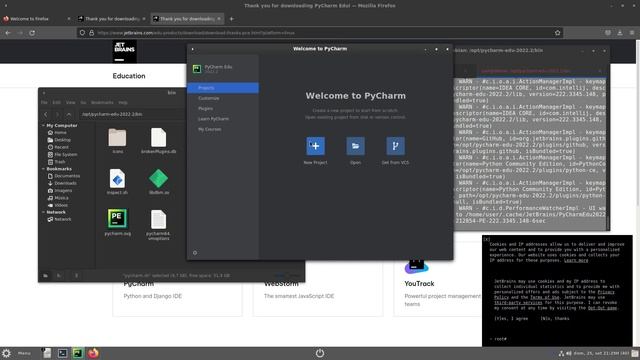This screenshot has width=640, height=360.
Task: Open the Customize section in PyCharm
Action: (209, 98)
